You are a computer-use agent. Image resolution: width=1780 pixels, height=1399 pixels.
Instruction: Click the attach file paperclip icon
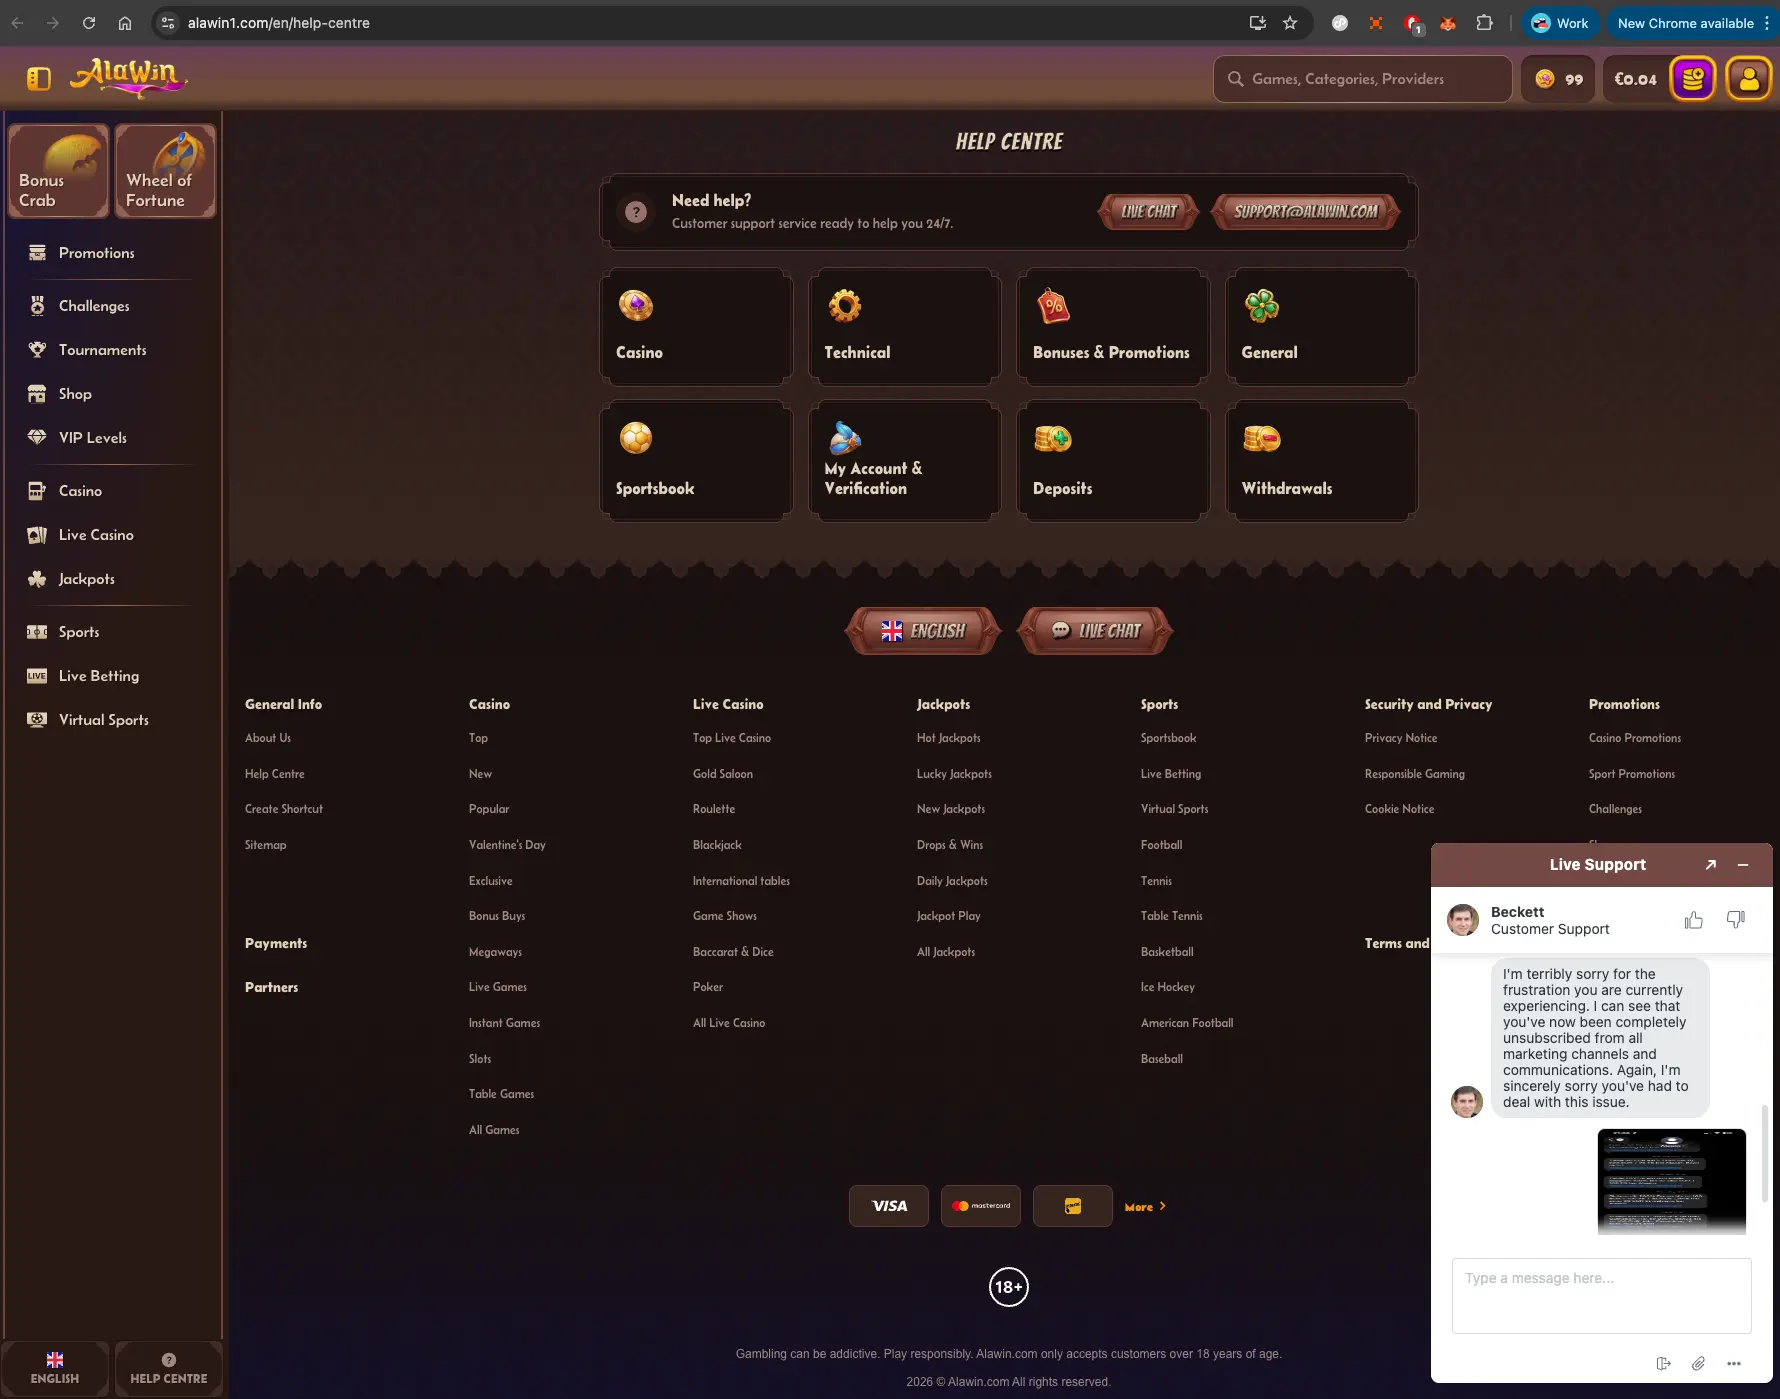[1698, 1364]
